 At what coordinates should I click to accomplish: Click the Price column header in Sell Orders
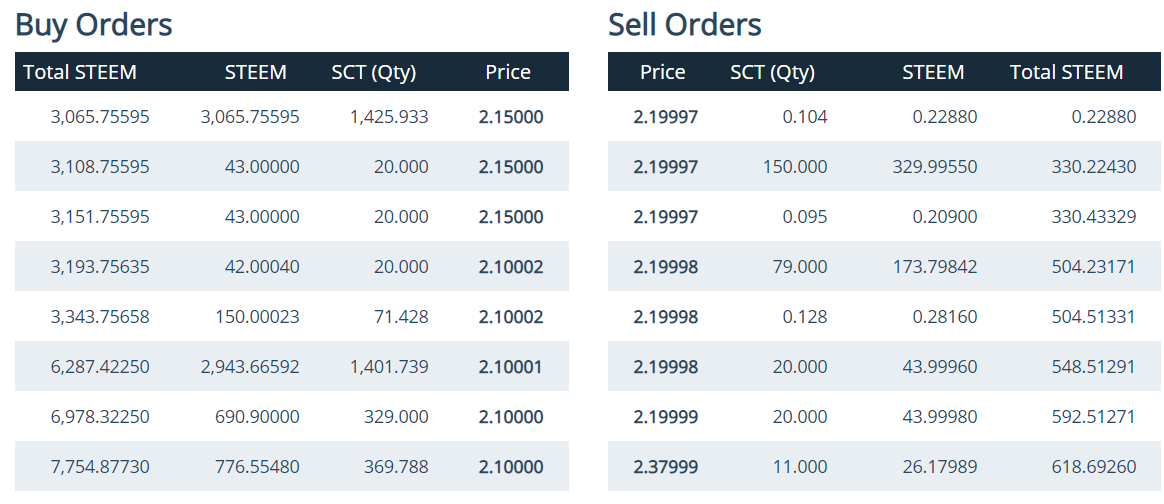coord(662,72)
